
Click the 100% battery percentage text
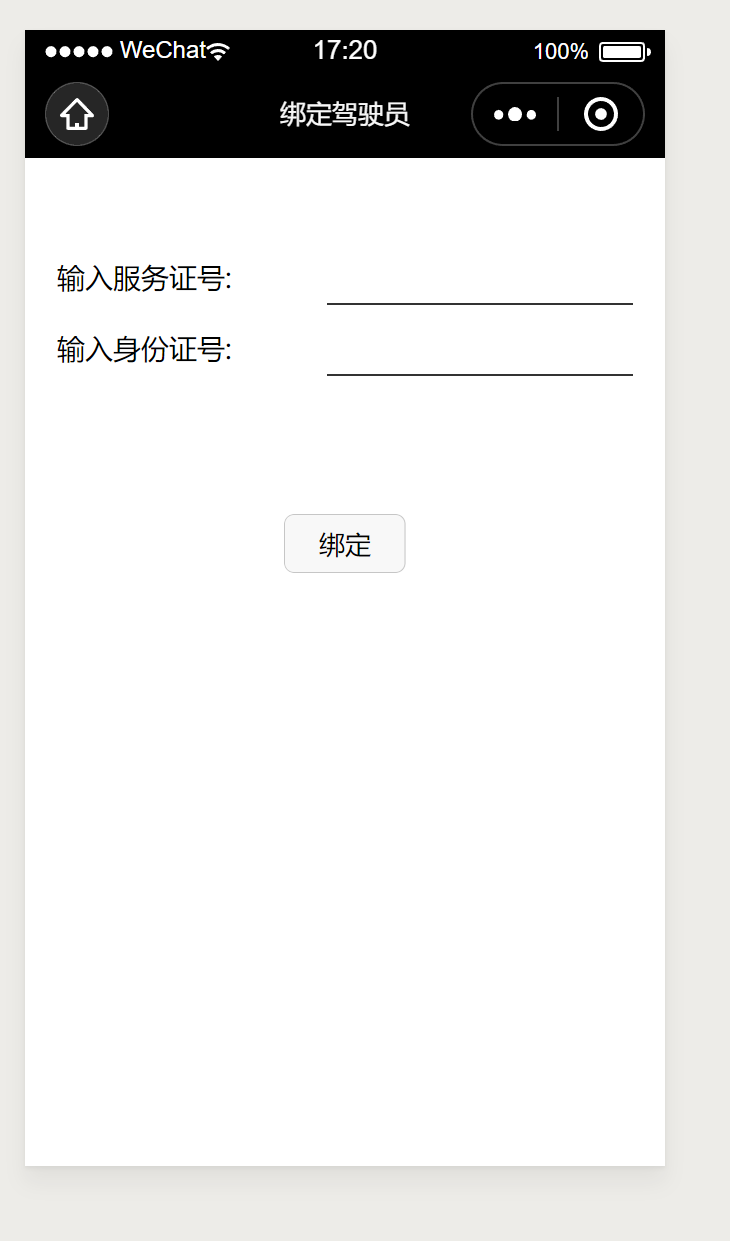pos(561,52)
